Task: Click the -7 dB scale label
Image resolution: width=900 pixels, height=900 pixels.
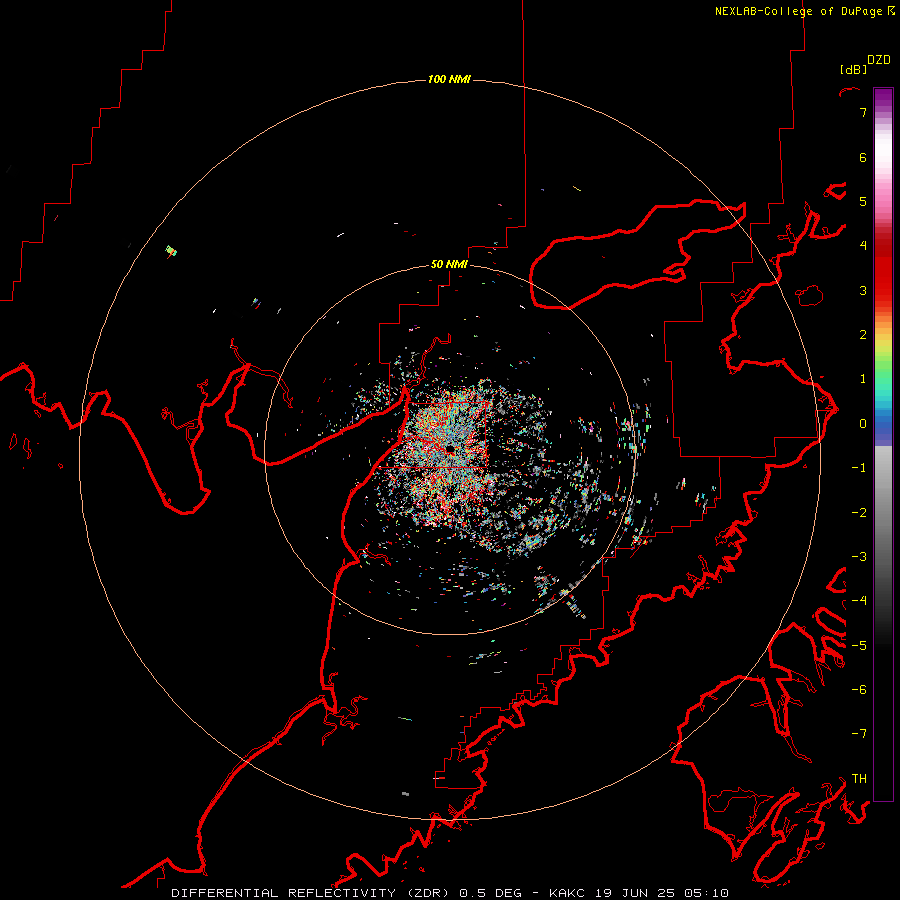Action: 859,734
